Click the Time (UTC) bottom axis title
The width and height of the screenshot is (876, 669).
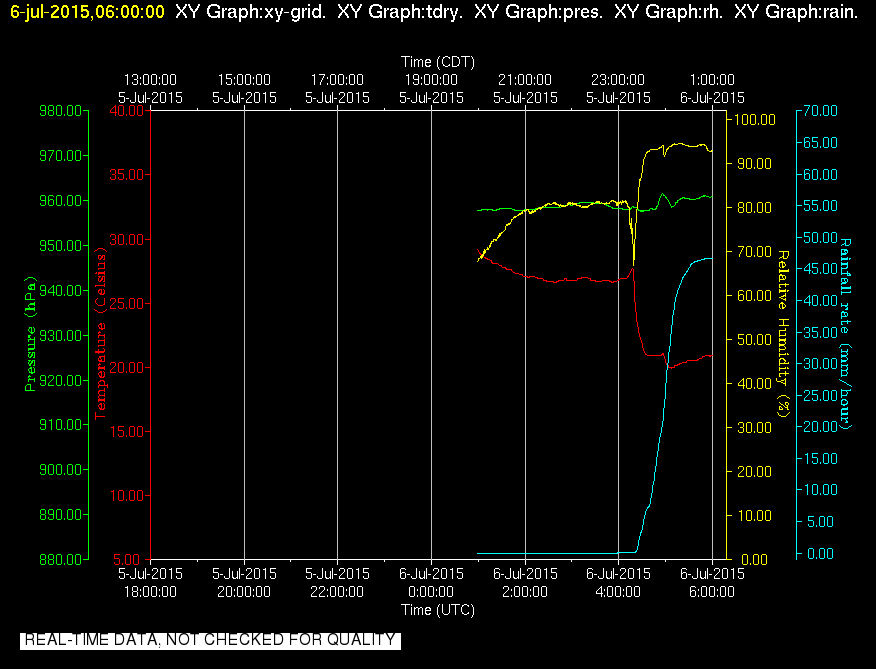(x=438, y=610)
